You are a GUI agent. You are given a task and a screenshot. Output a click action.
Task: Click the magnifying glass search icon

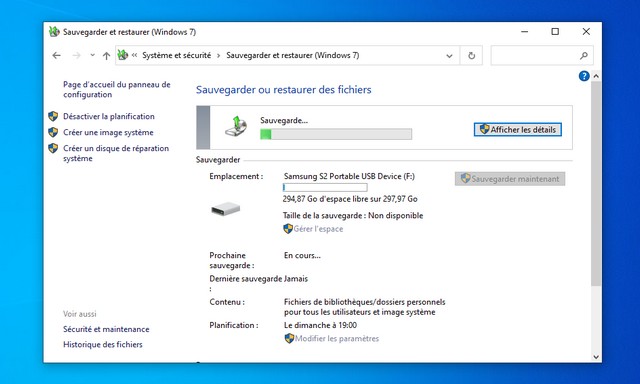point(584,55)
